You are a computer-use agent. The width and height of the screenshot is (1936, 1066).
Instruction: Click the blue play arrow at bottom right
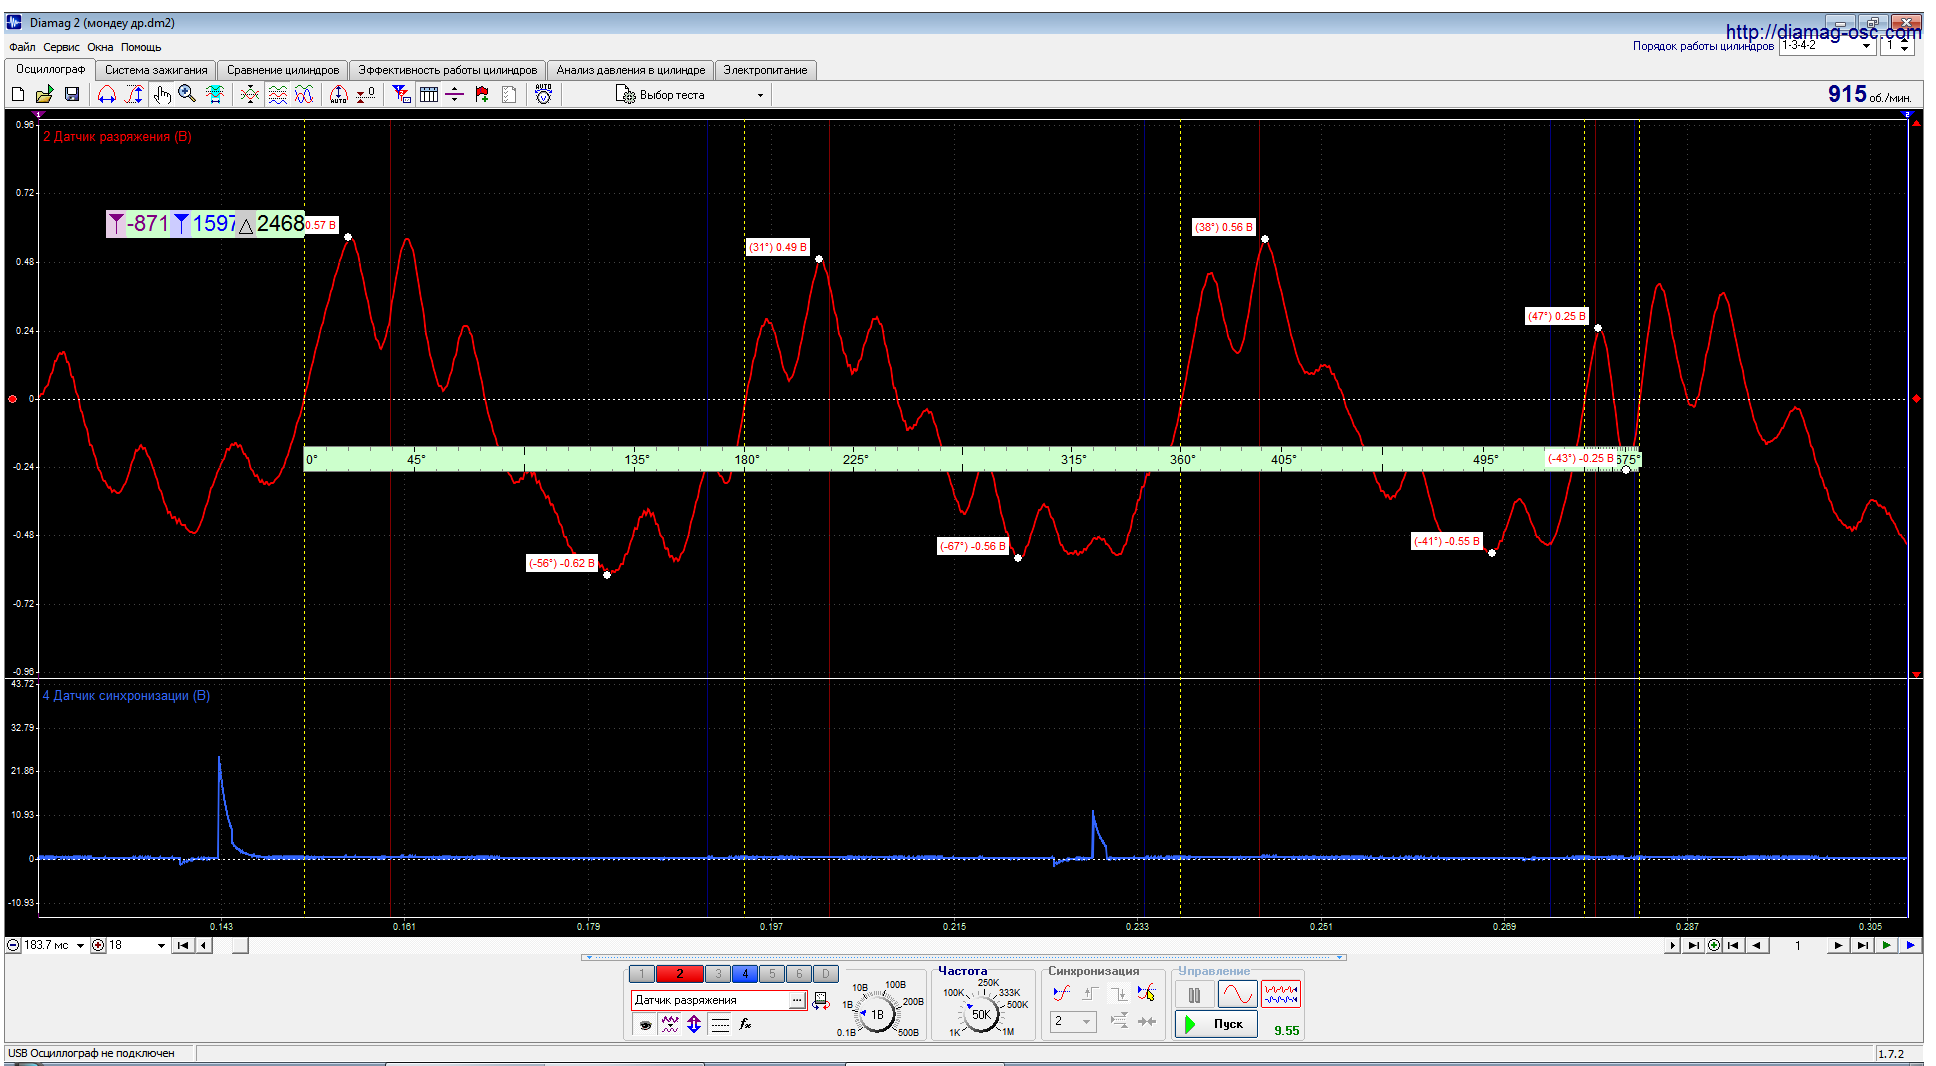click(1911, 945)
